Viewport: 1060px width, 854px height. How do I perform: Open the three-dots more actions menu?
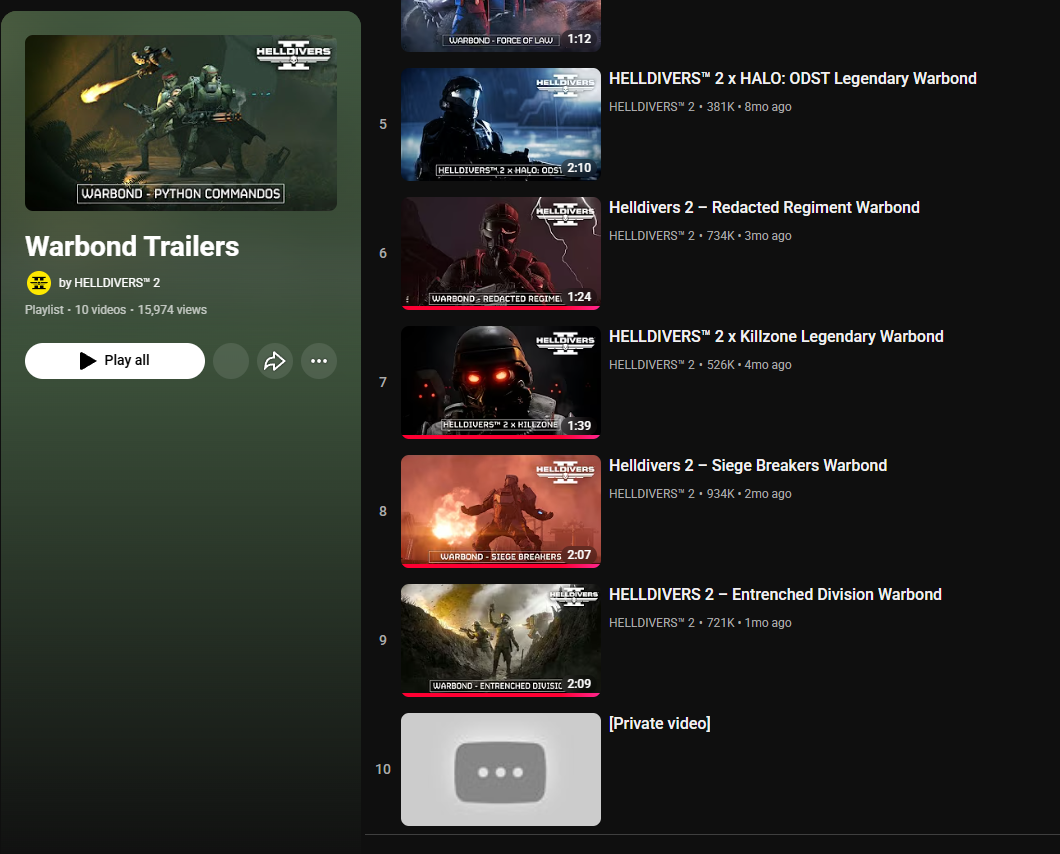[319, 361]
